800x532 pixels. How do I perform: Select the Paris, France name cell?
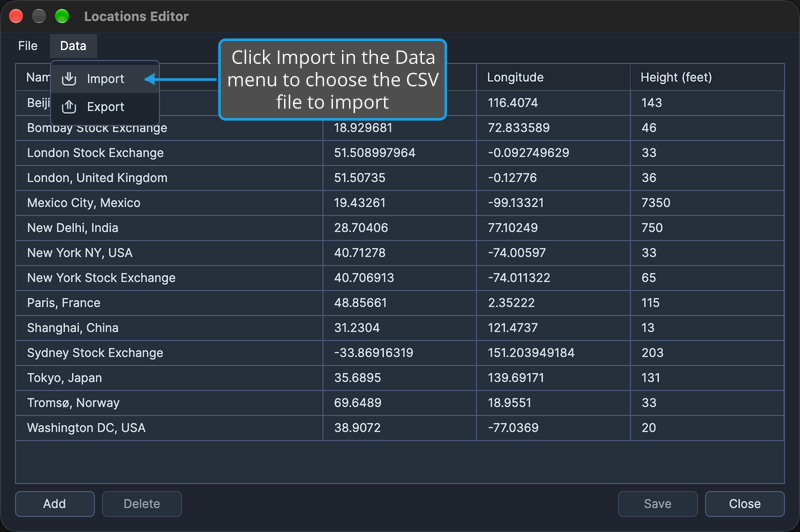[169, 303]
